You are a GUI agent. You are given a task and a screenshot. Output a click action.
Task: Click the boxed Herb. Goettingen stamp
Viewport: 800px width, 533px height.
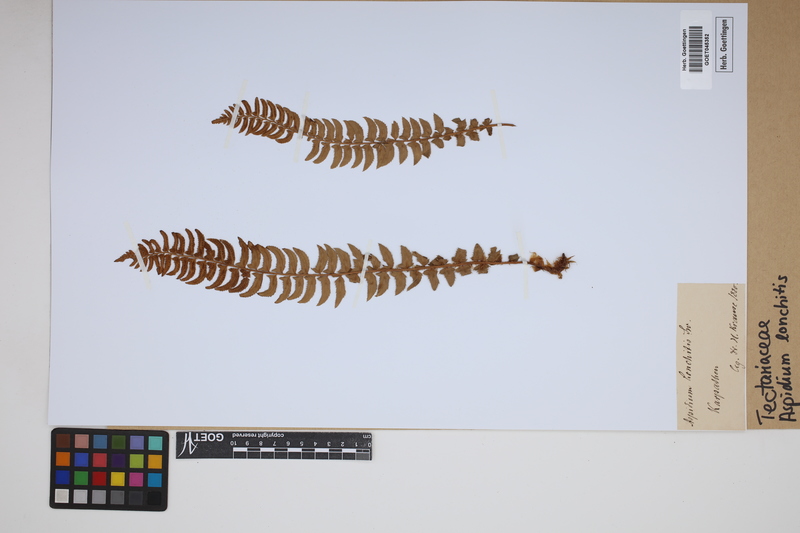(724, 44)
